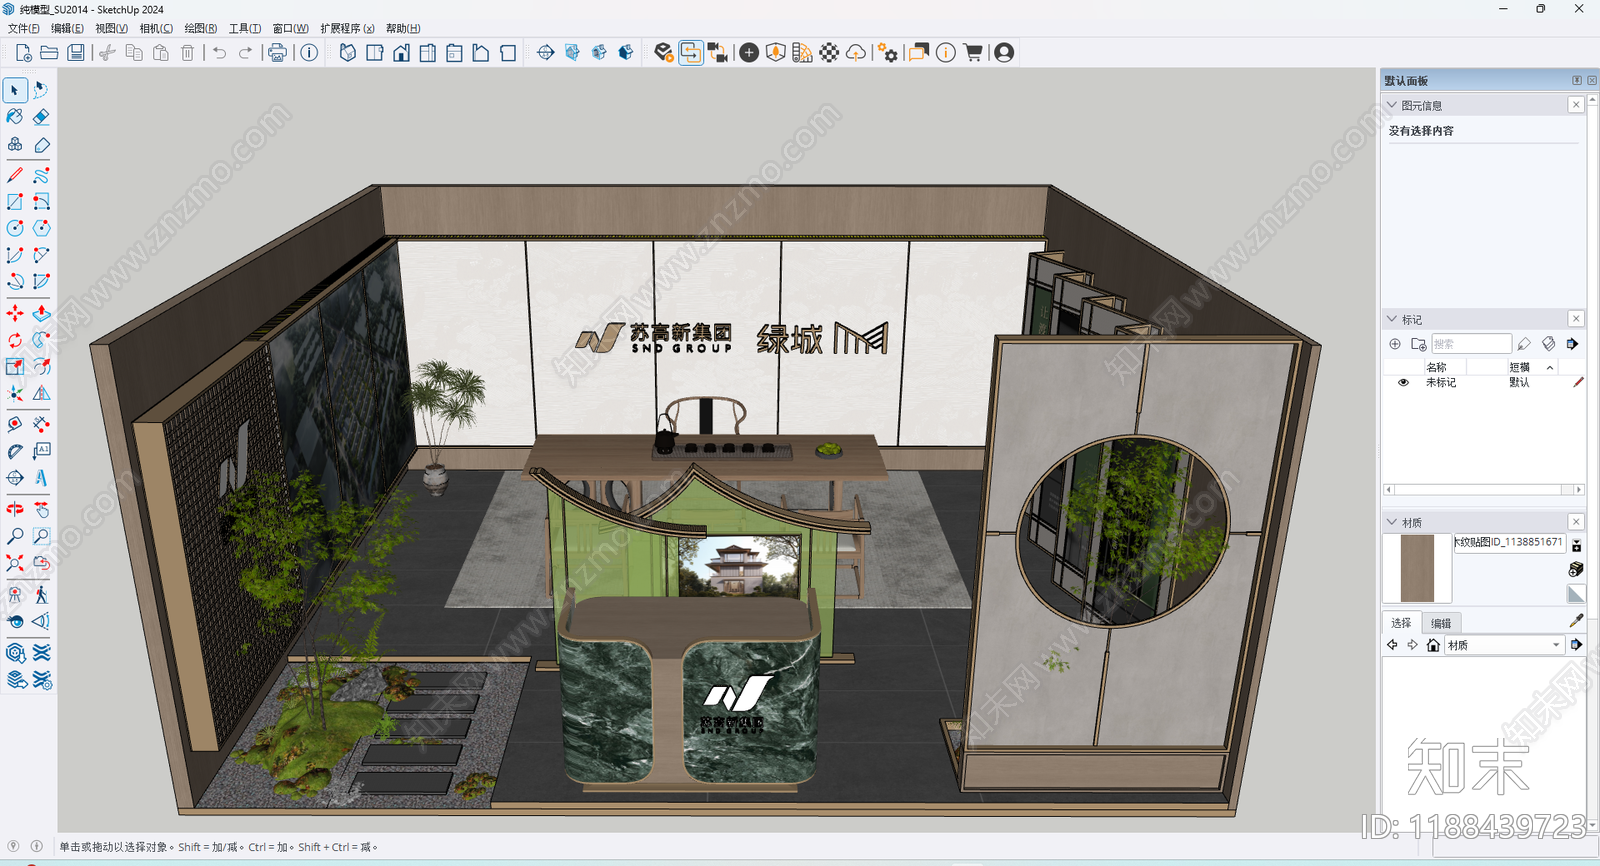Open the 文件(F) menu

[24, 28]
